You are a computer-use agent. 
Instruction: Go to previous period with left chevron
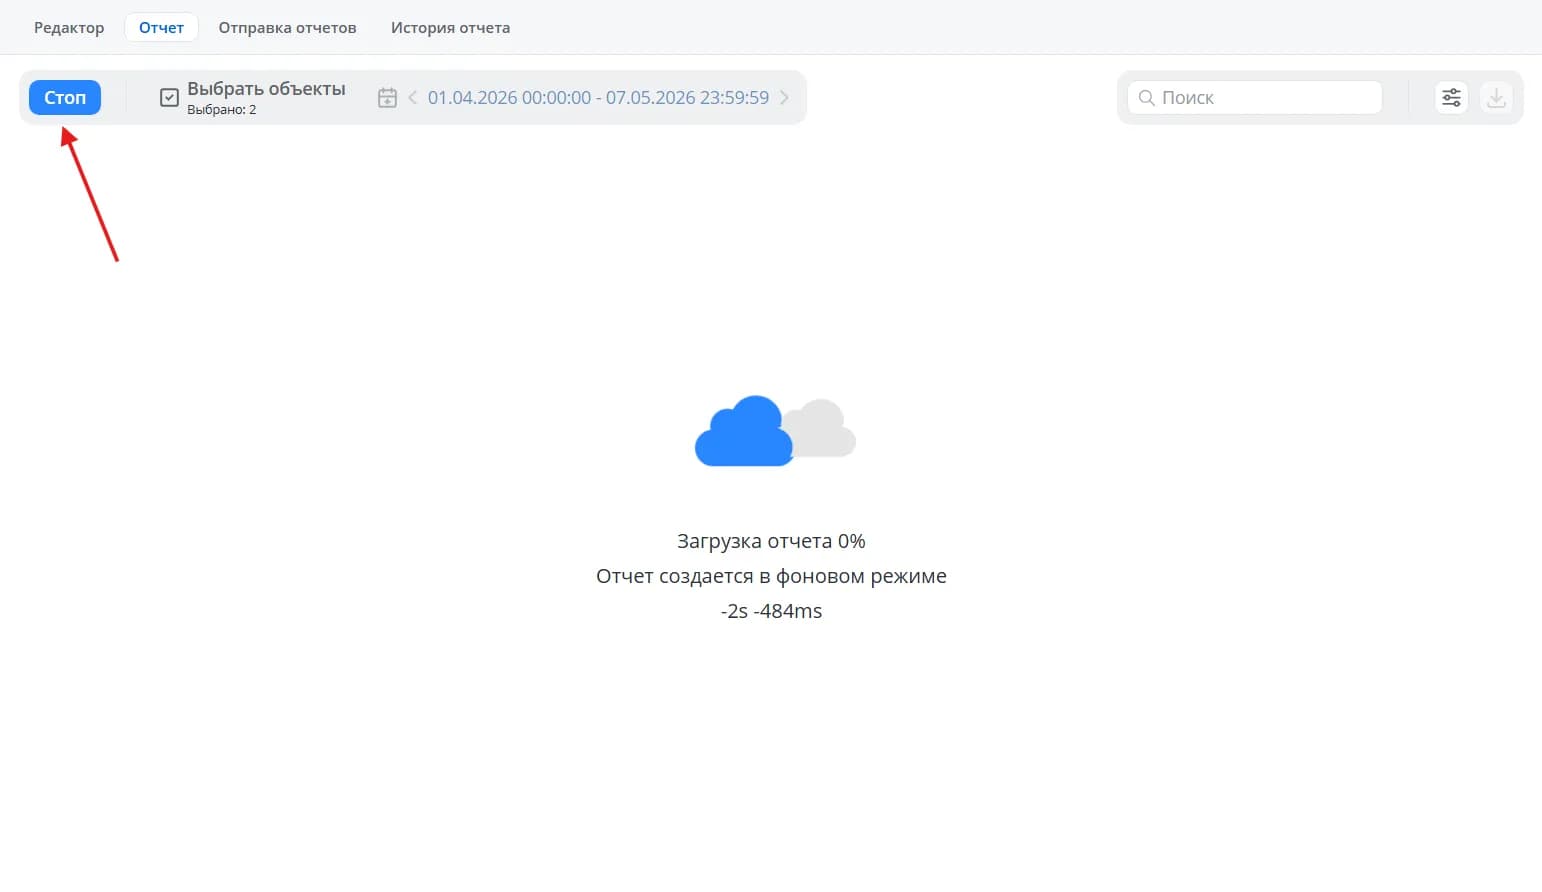tap(412, 97)
